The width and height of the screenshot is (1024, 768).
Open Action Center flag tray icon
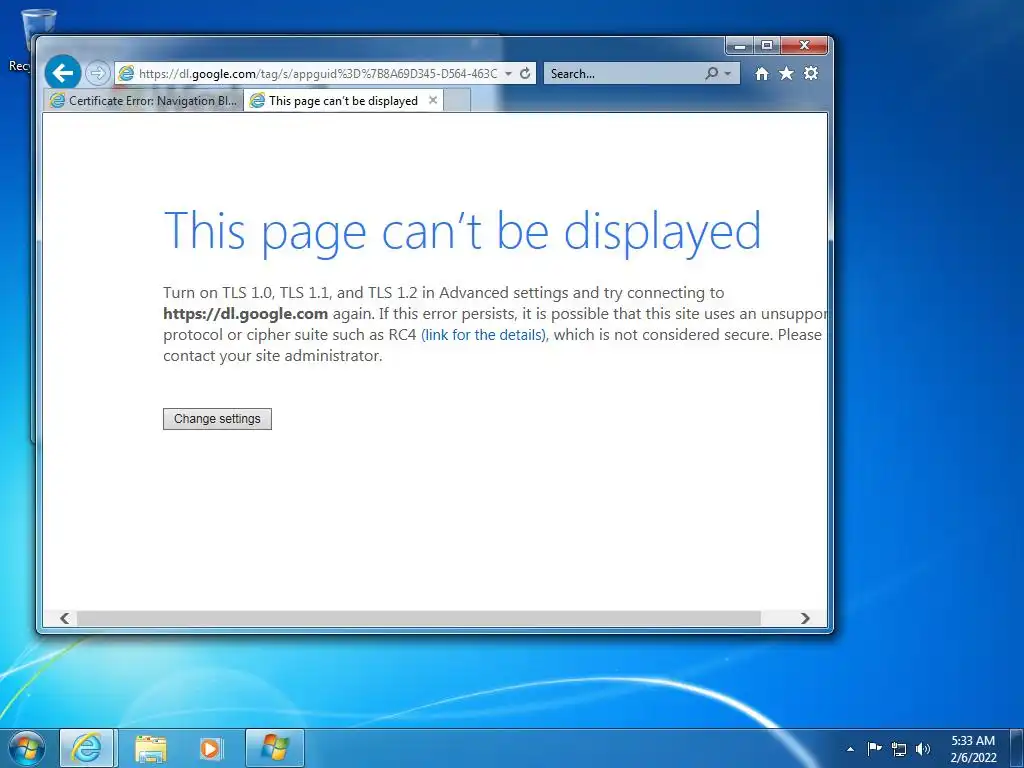(874, 748)
